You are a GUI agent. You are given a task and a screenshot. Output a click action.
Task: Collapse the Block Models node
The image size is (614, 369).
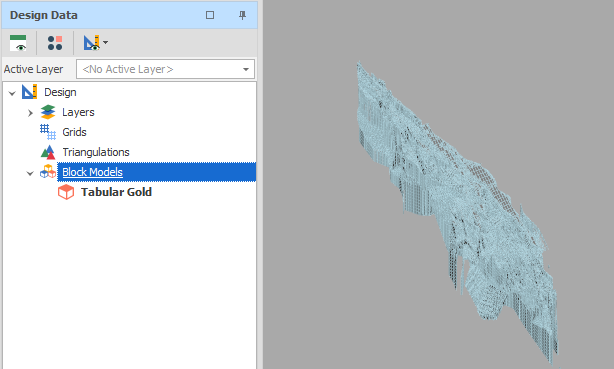click(x=30, y=173)
